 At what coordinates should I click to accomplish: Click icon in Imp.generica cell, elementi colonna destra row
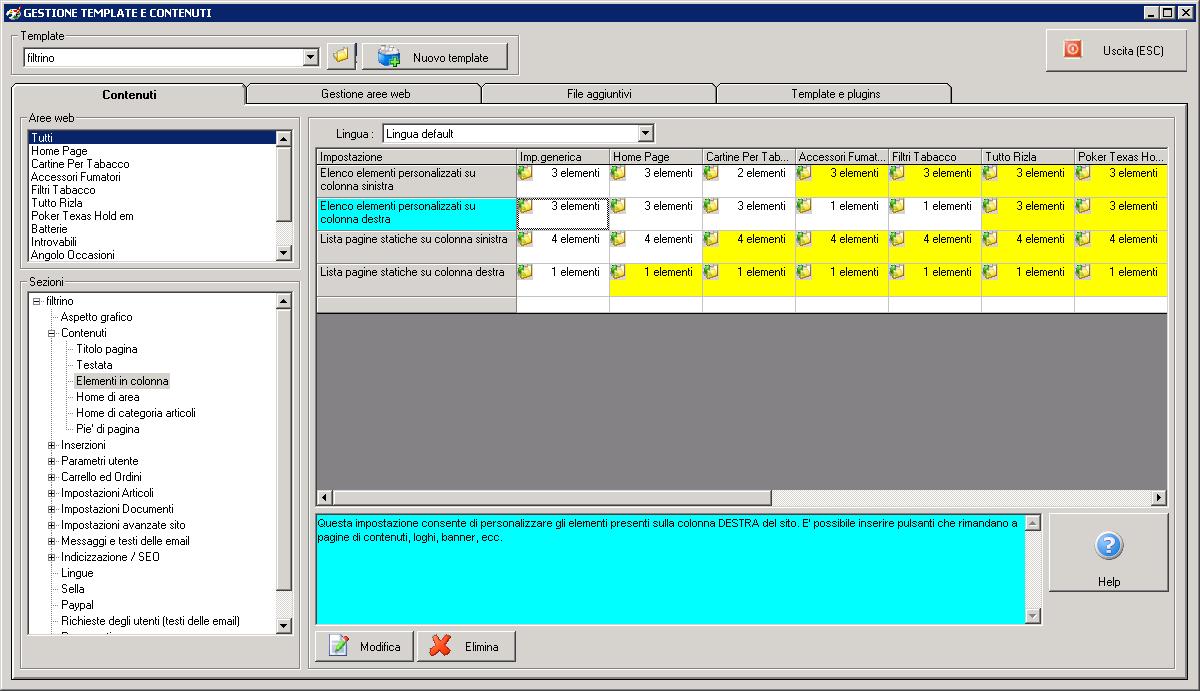coord(525,206)
